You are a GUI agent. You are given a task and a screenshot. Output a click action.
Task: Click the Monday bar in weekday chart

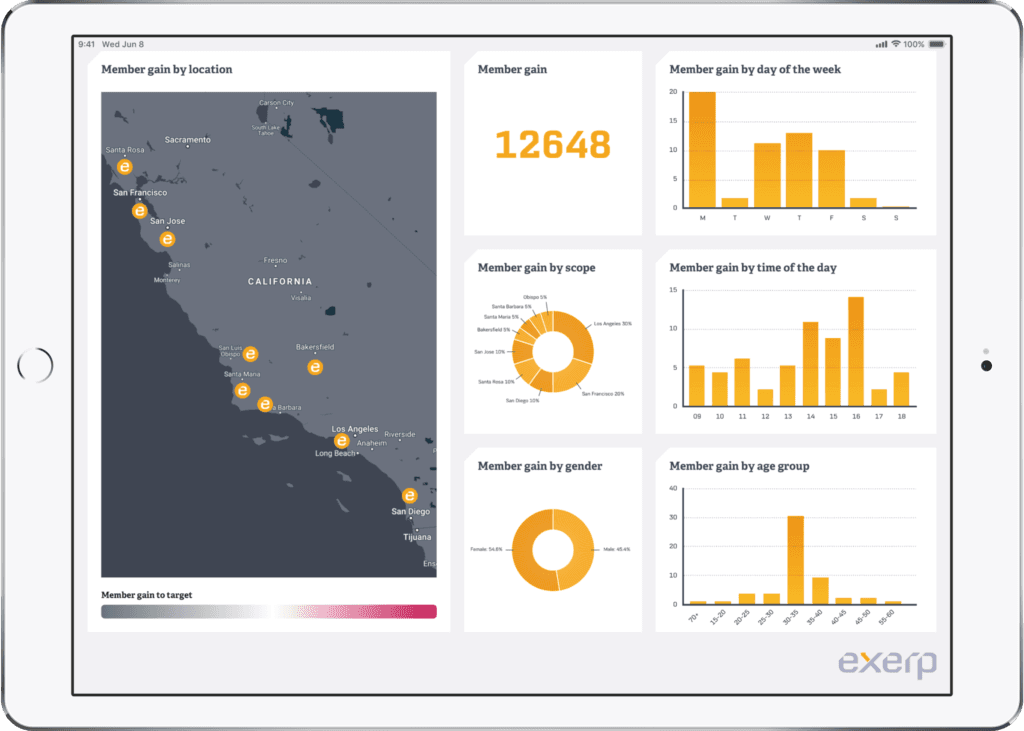pyautogui.click(x=702, y=150)
